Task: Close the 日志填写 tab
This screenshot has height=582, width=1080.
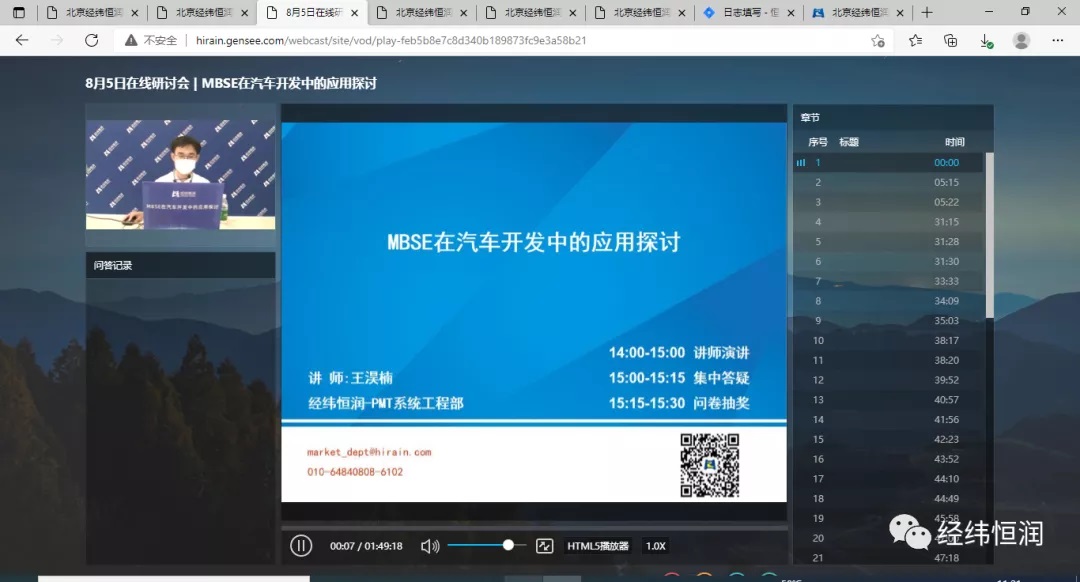Action: (x=791, y=12)
